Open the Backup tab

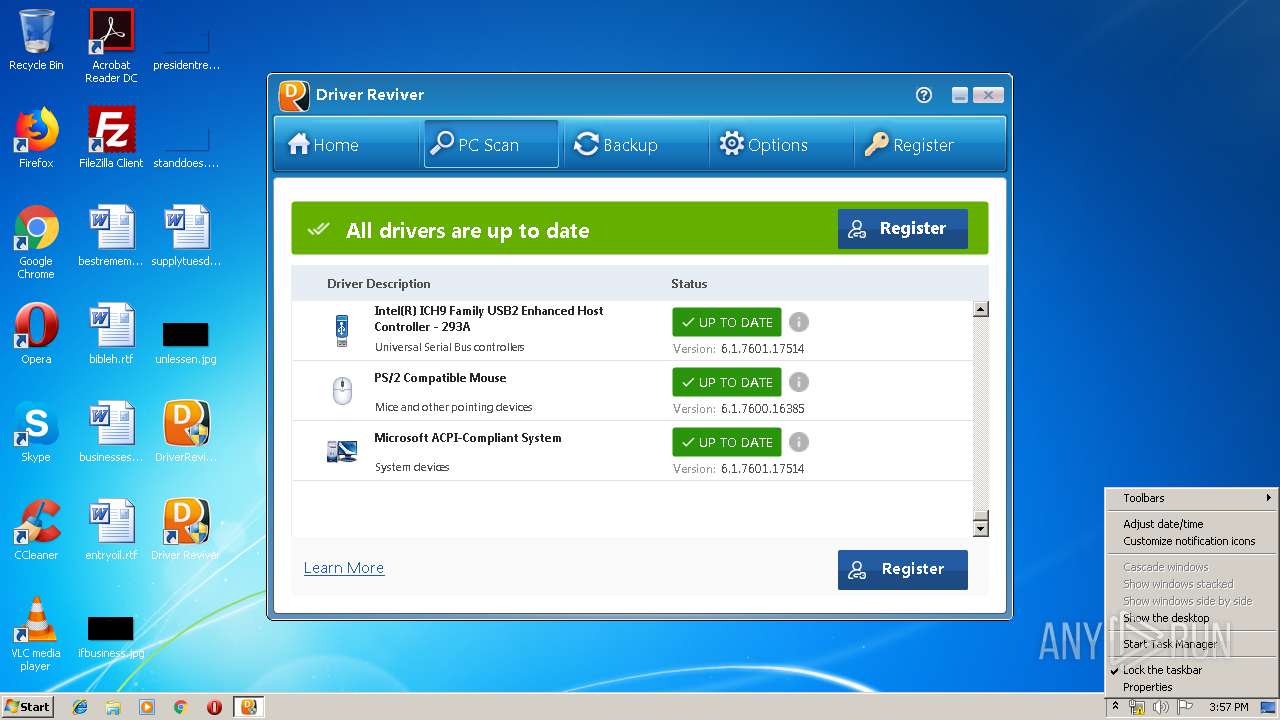(x=616, y=145)
